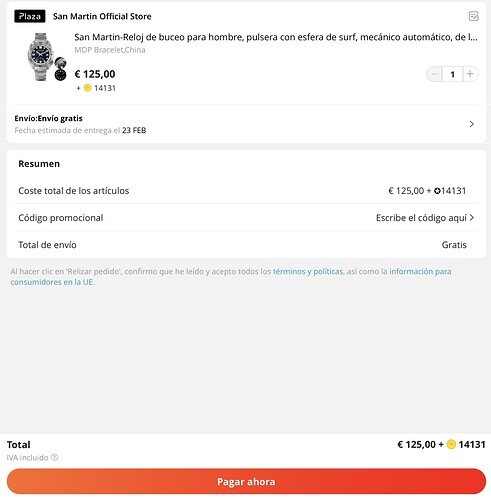Open términos y políticas link
Screen dimensions: 491x500
(x=308, y=271)
